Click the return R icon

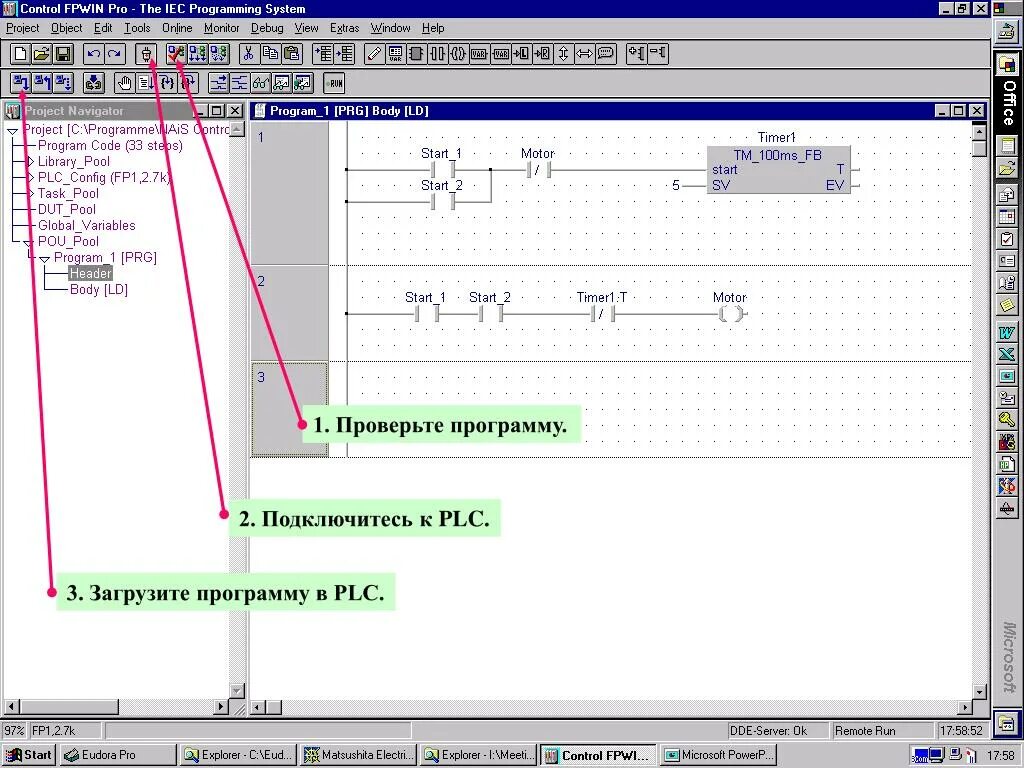(x=543, y=54)
